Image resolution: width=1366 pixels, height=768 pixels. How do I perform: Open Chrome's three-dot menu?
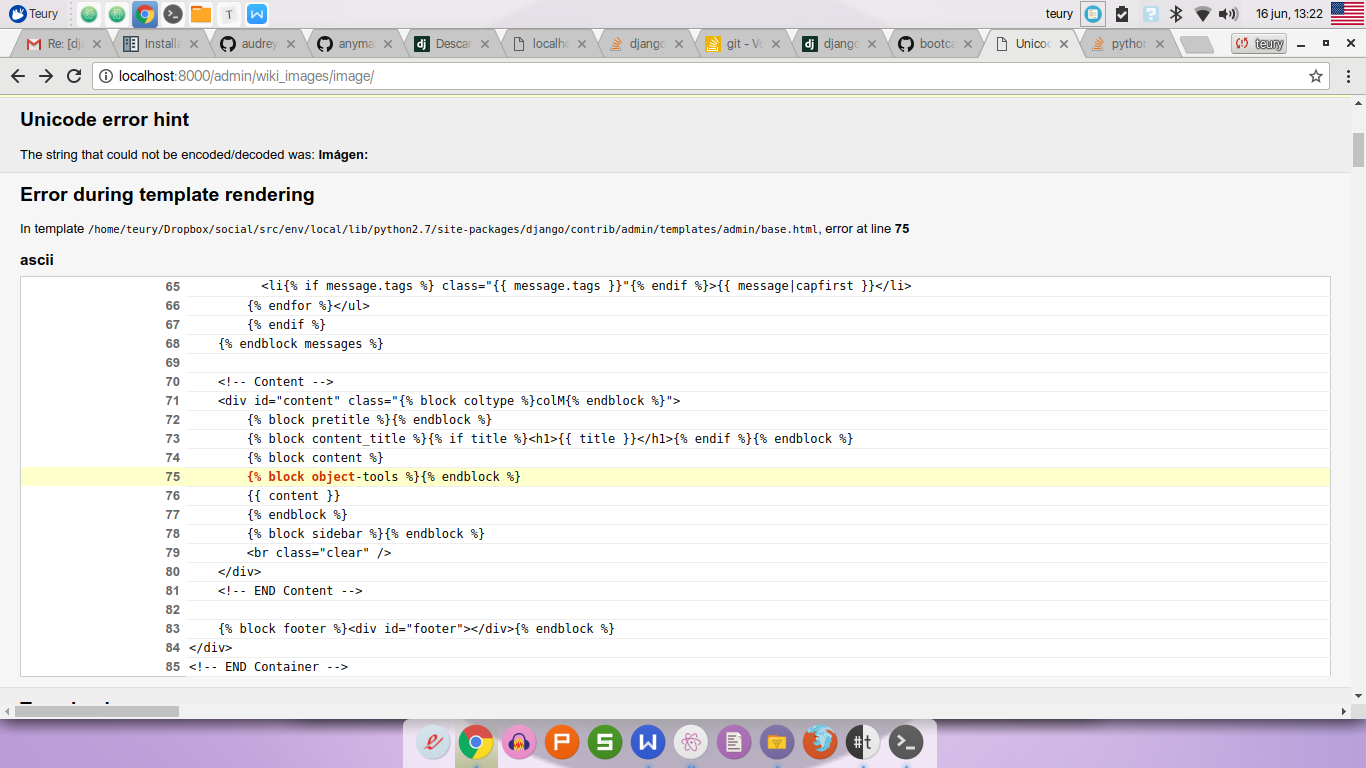(x=1349, y=76)
